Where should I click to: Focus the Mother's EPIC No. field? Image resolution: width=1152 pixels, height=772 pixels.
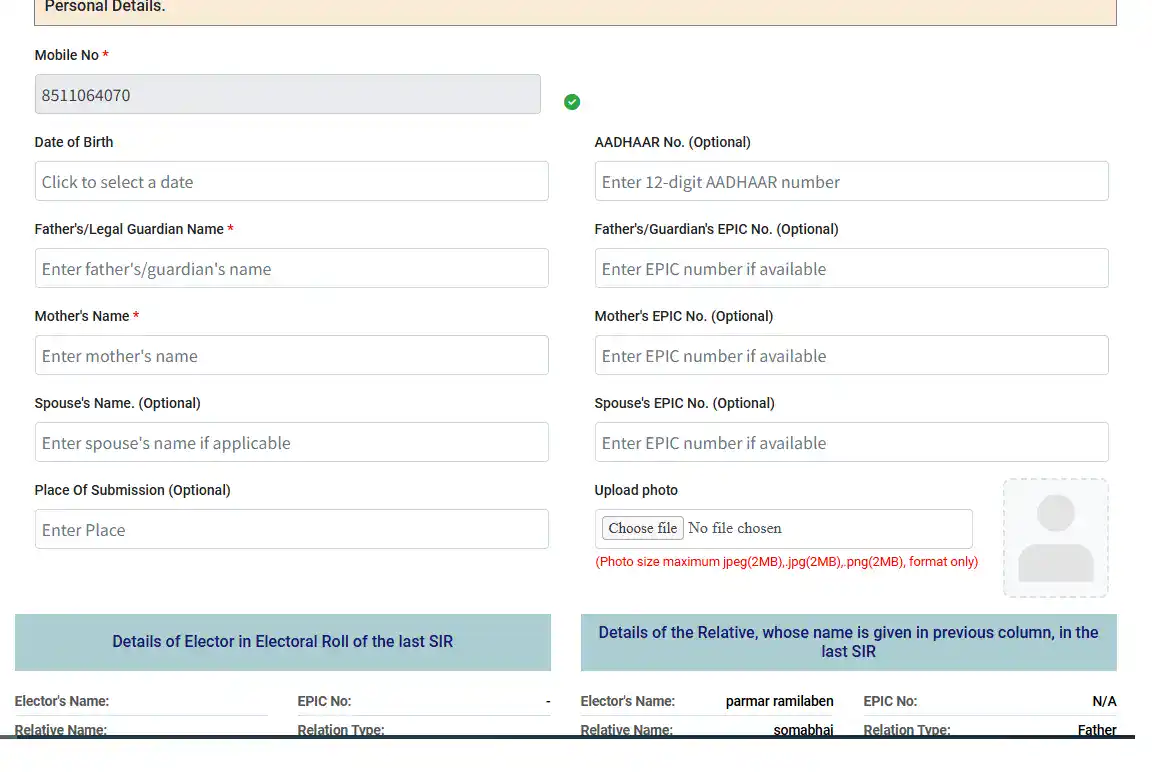point(851,355)
